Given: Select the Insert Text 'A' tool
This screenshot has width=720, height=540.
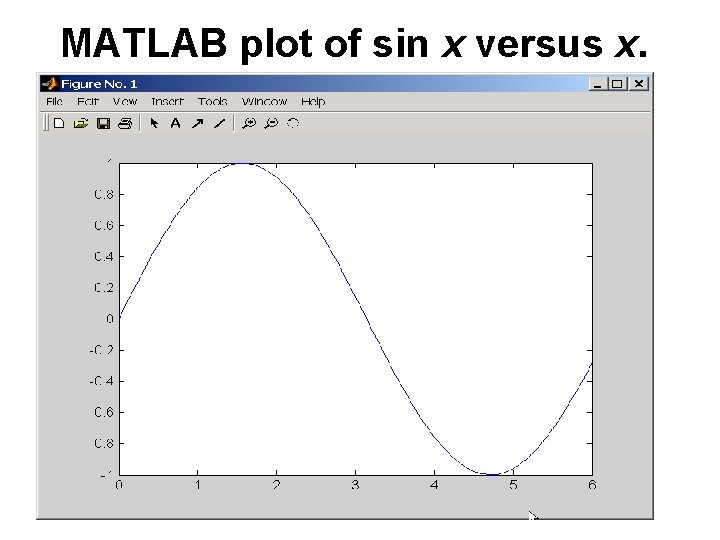Looking at the screenshot, I should [x=175, y=123].
